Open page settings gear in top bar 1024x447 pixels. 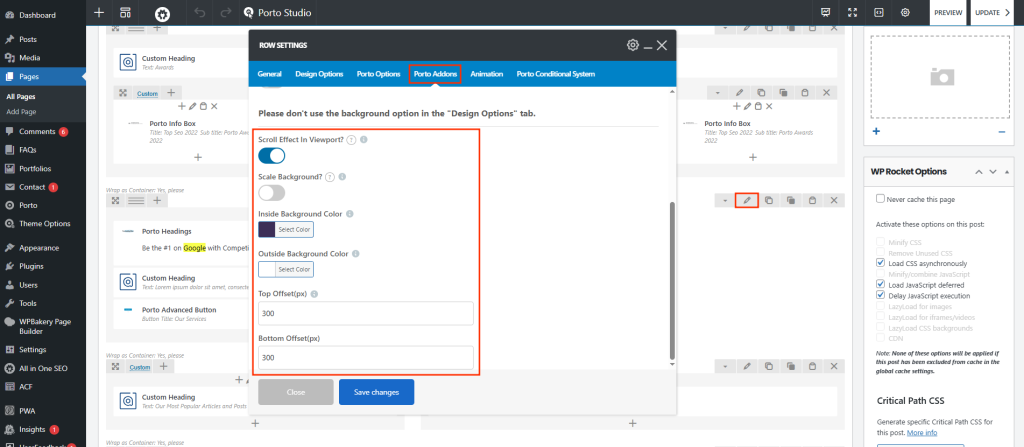pyautogui.click(x=905, y=12)
